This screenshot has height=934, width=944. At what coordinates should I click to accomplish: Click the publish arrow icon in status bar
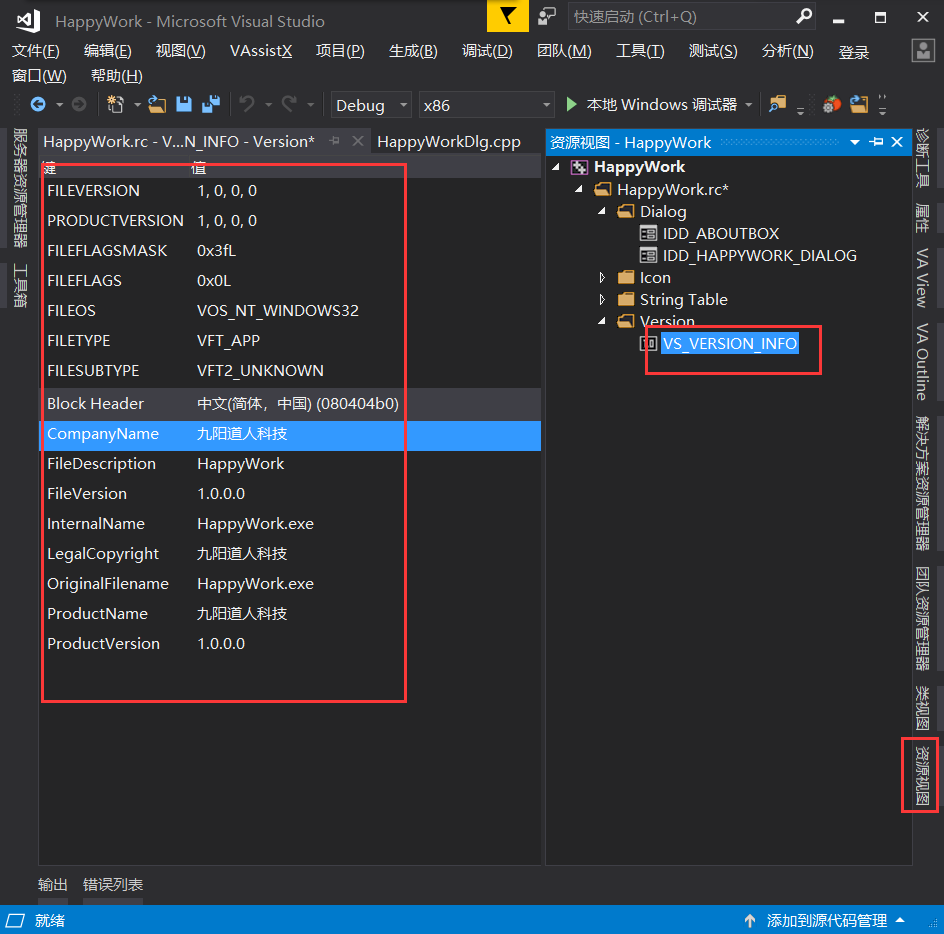point(750,920)
